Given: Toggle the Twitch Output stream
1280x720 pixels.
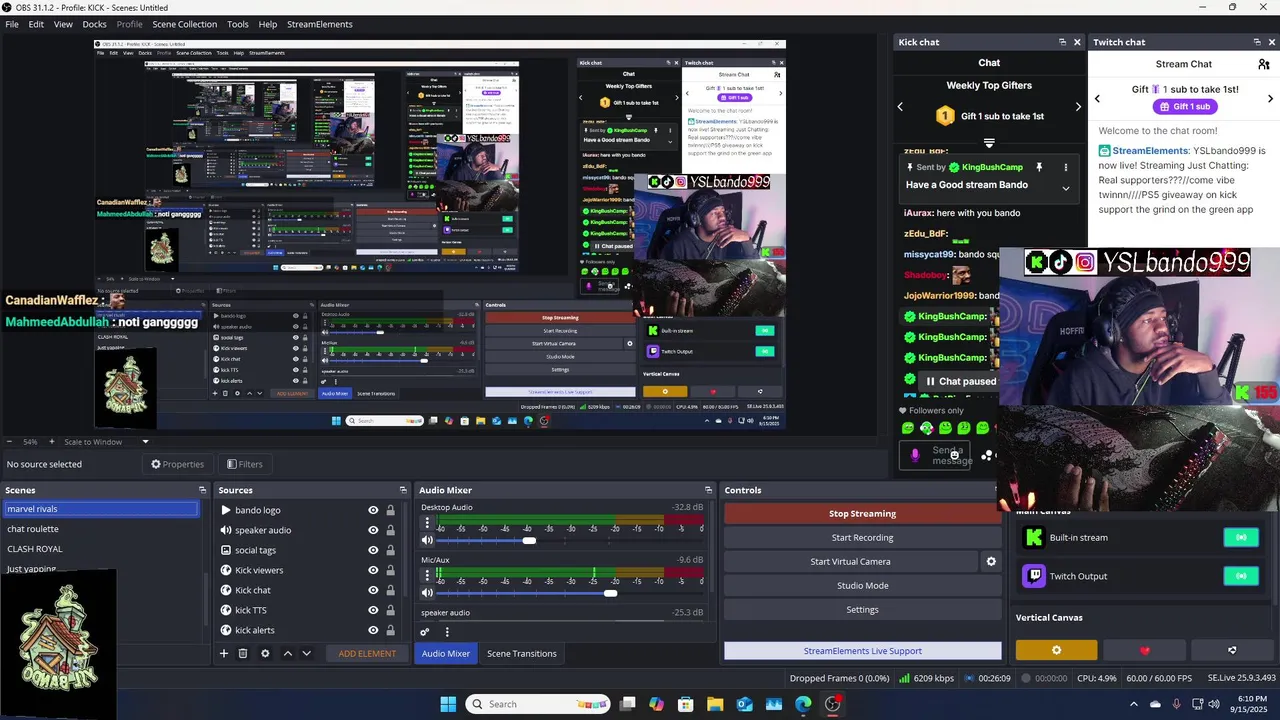Looking at the screenshot, I should tap(1241, 576).
